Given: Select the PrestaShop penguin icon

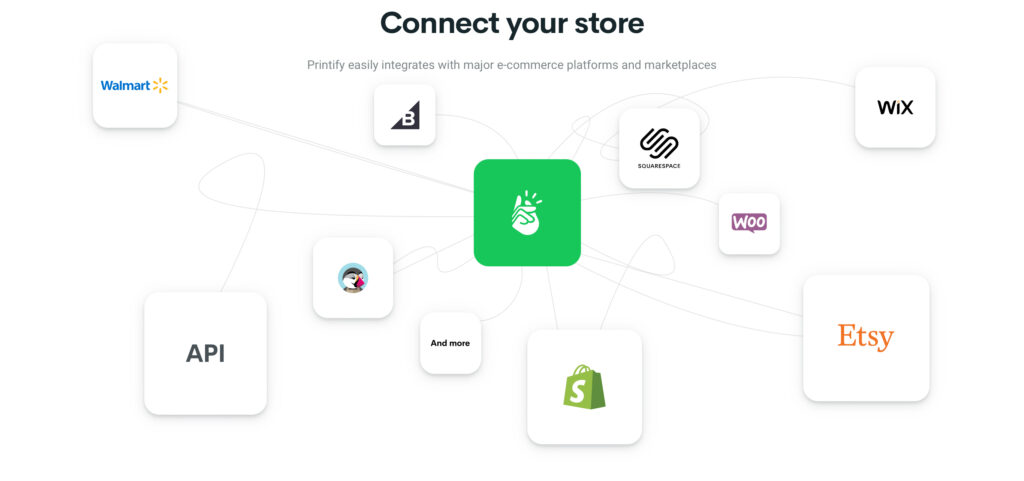Looking at the screenshot, I should pyautogui.click(x=353, y=278).
